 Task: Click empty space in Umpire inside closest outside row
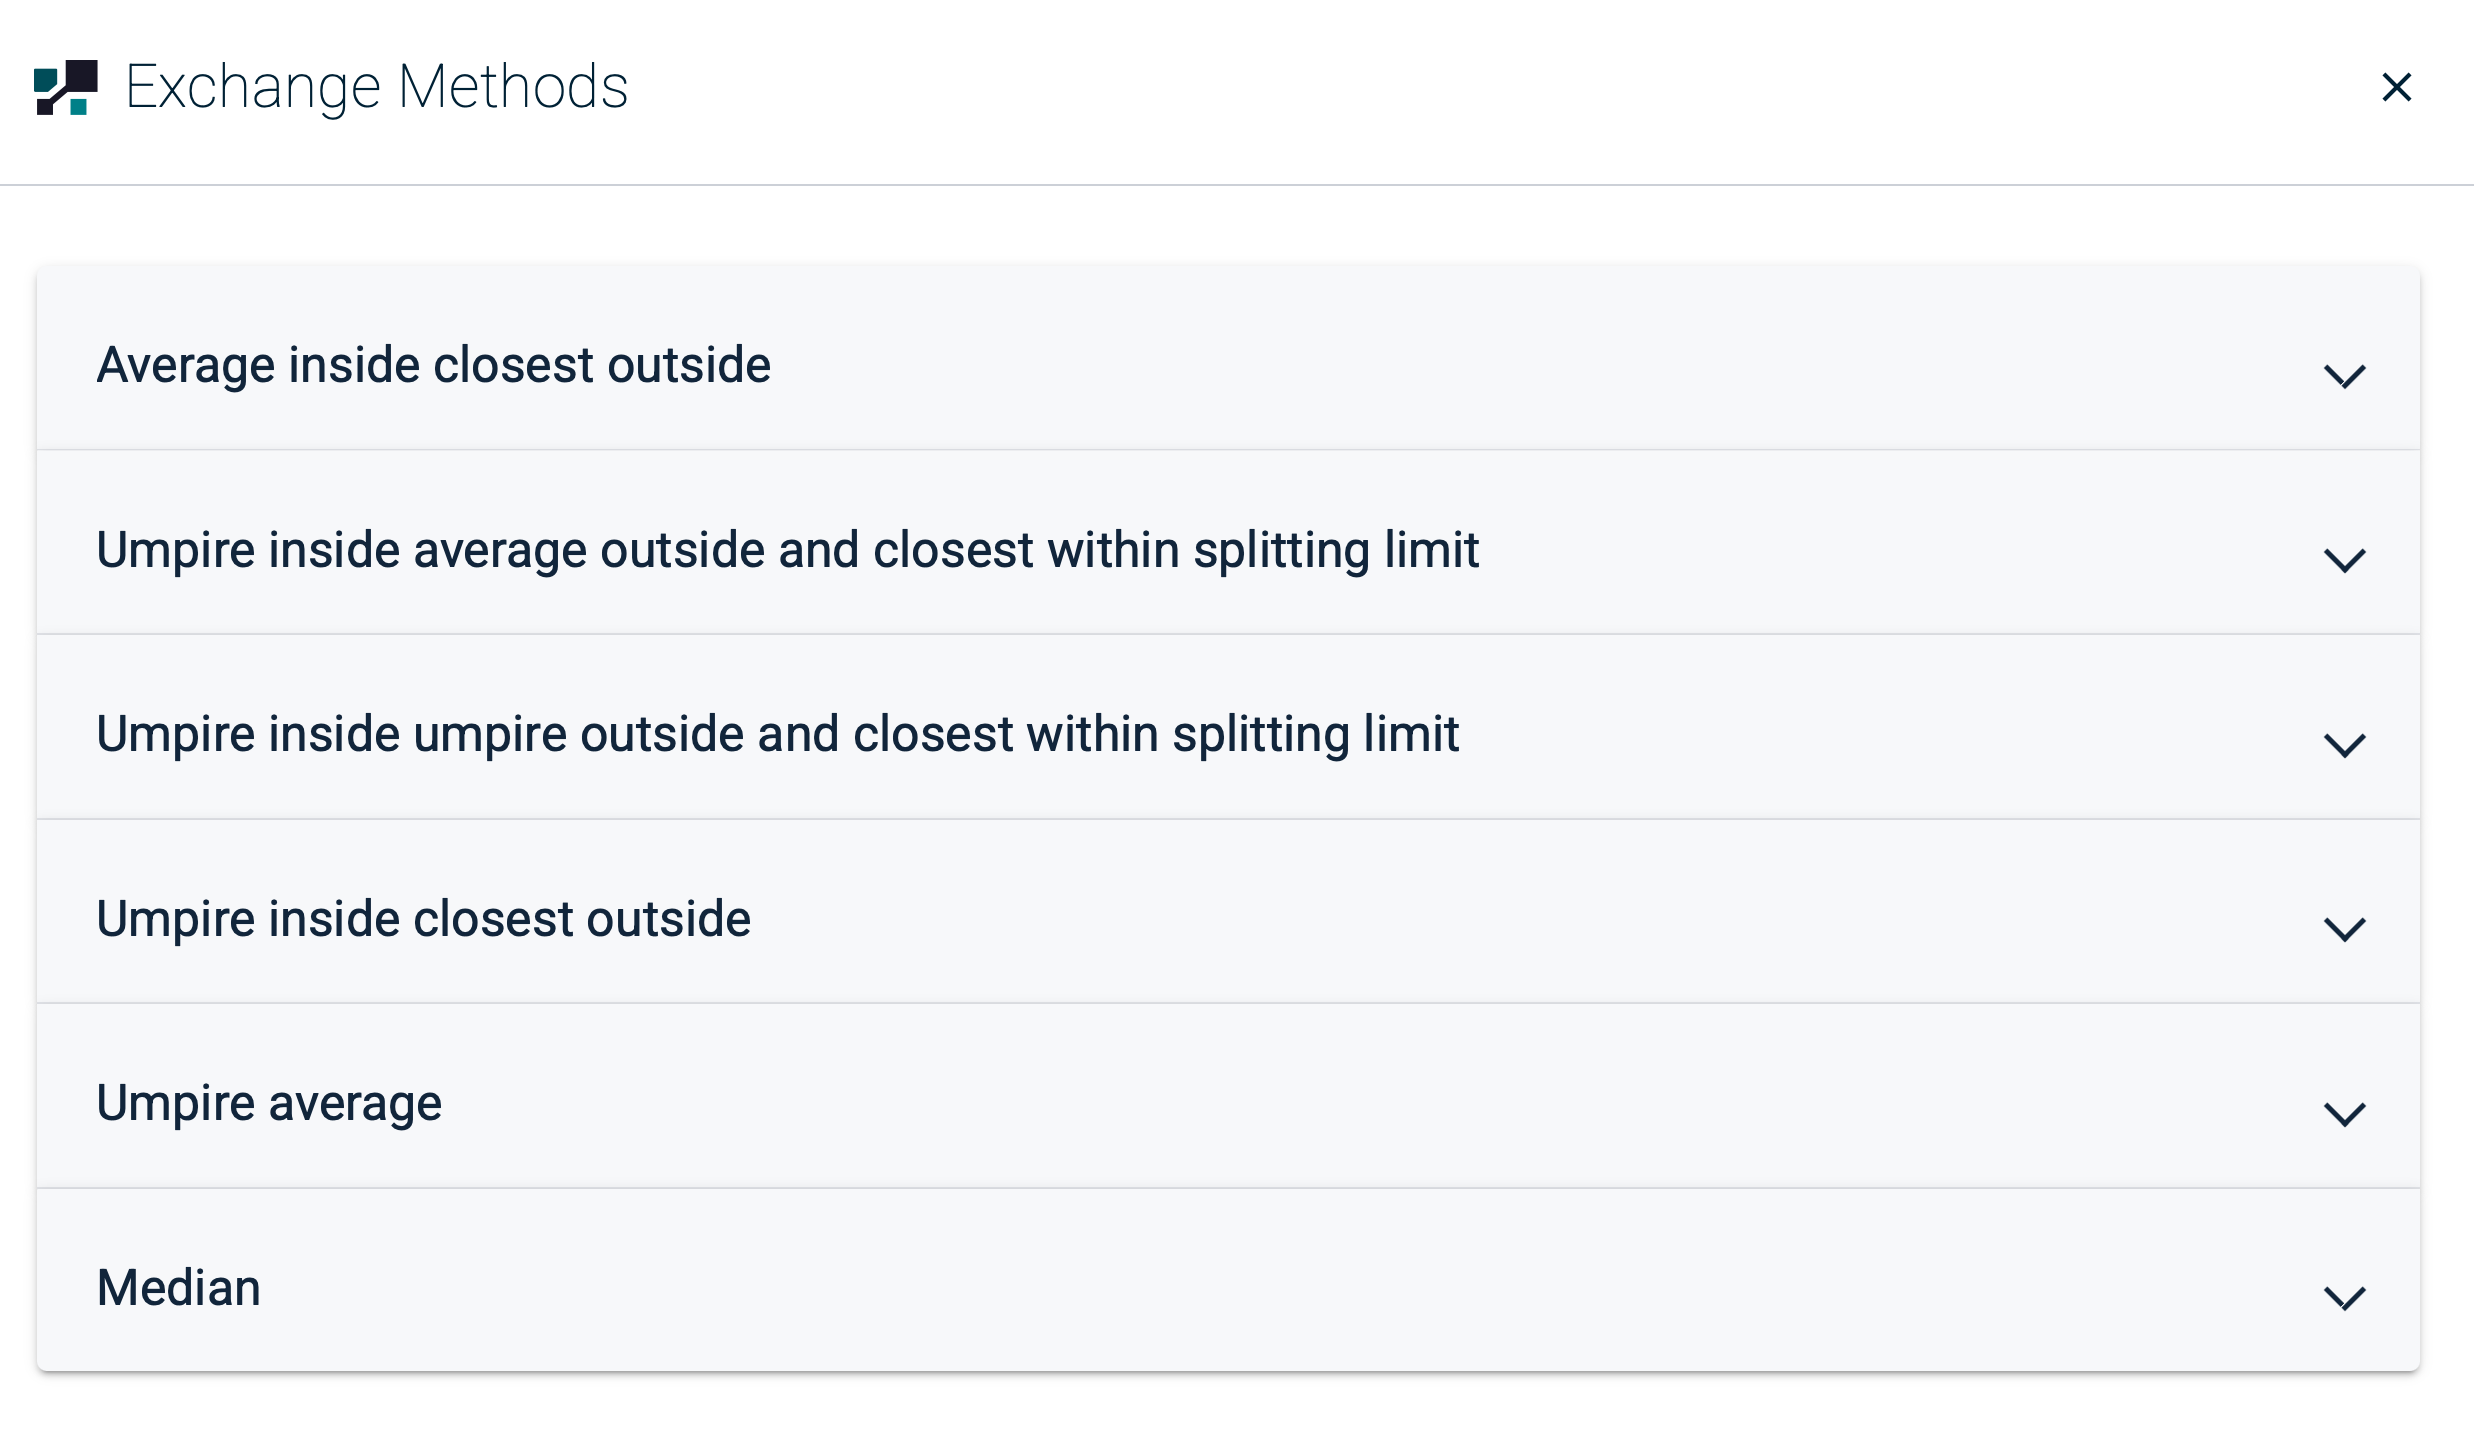1500,919
